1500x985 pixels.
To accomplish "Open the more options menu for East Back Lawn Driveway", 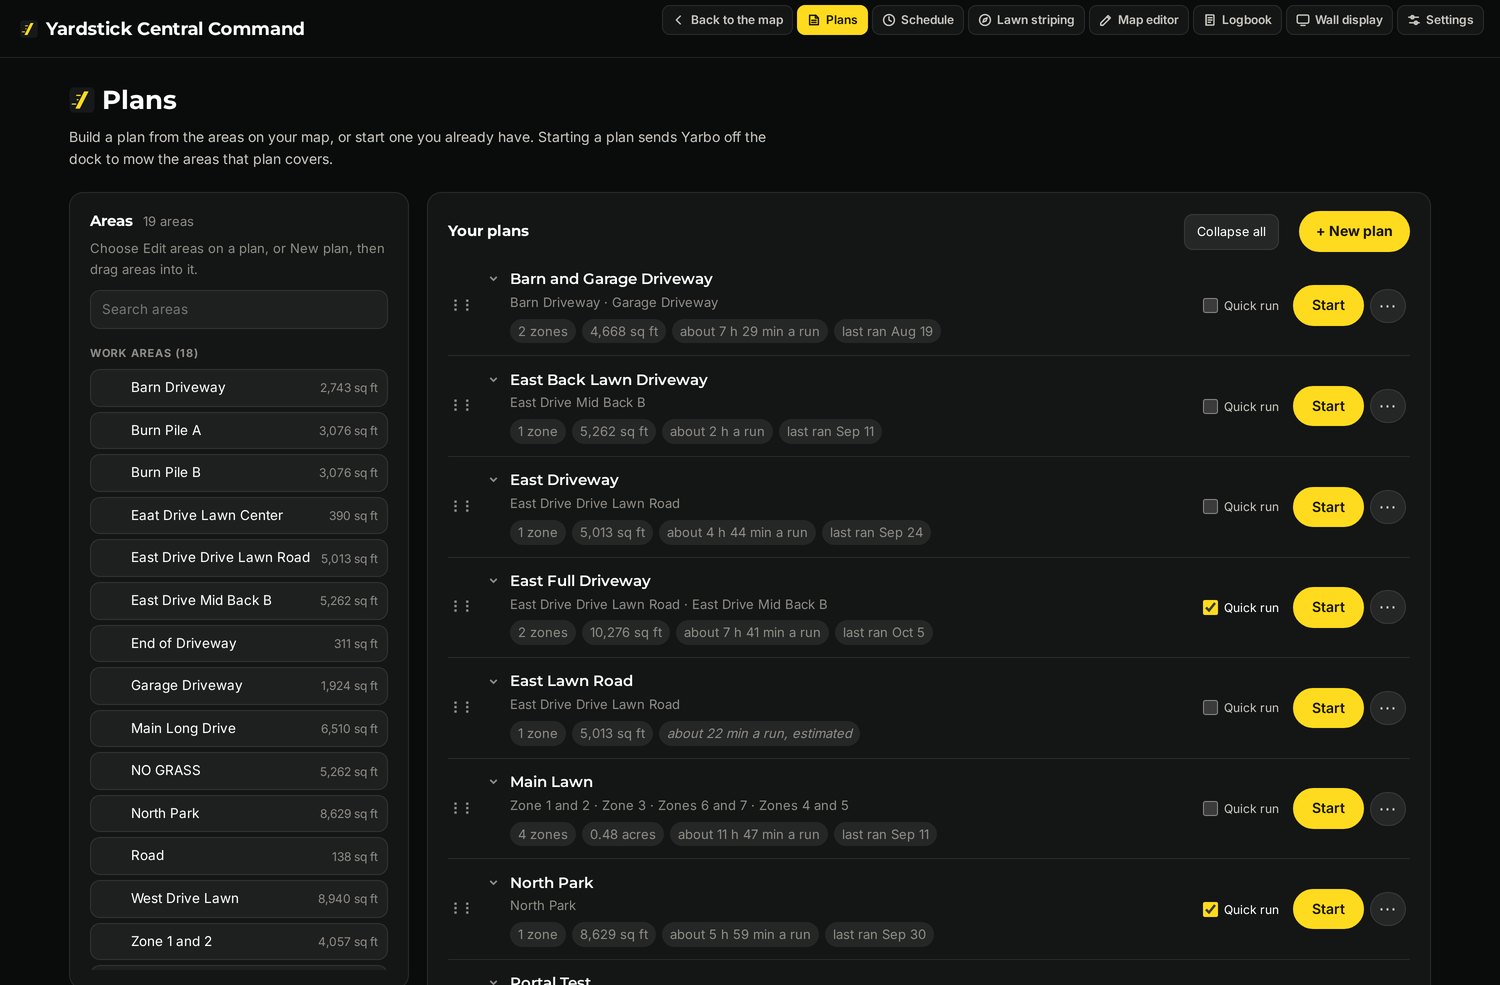I will pyautogui.click(x=1388, y=406).
